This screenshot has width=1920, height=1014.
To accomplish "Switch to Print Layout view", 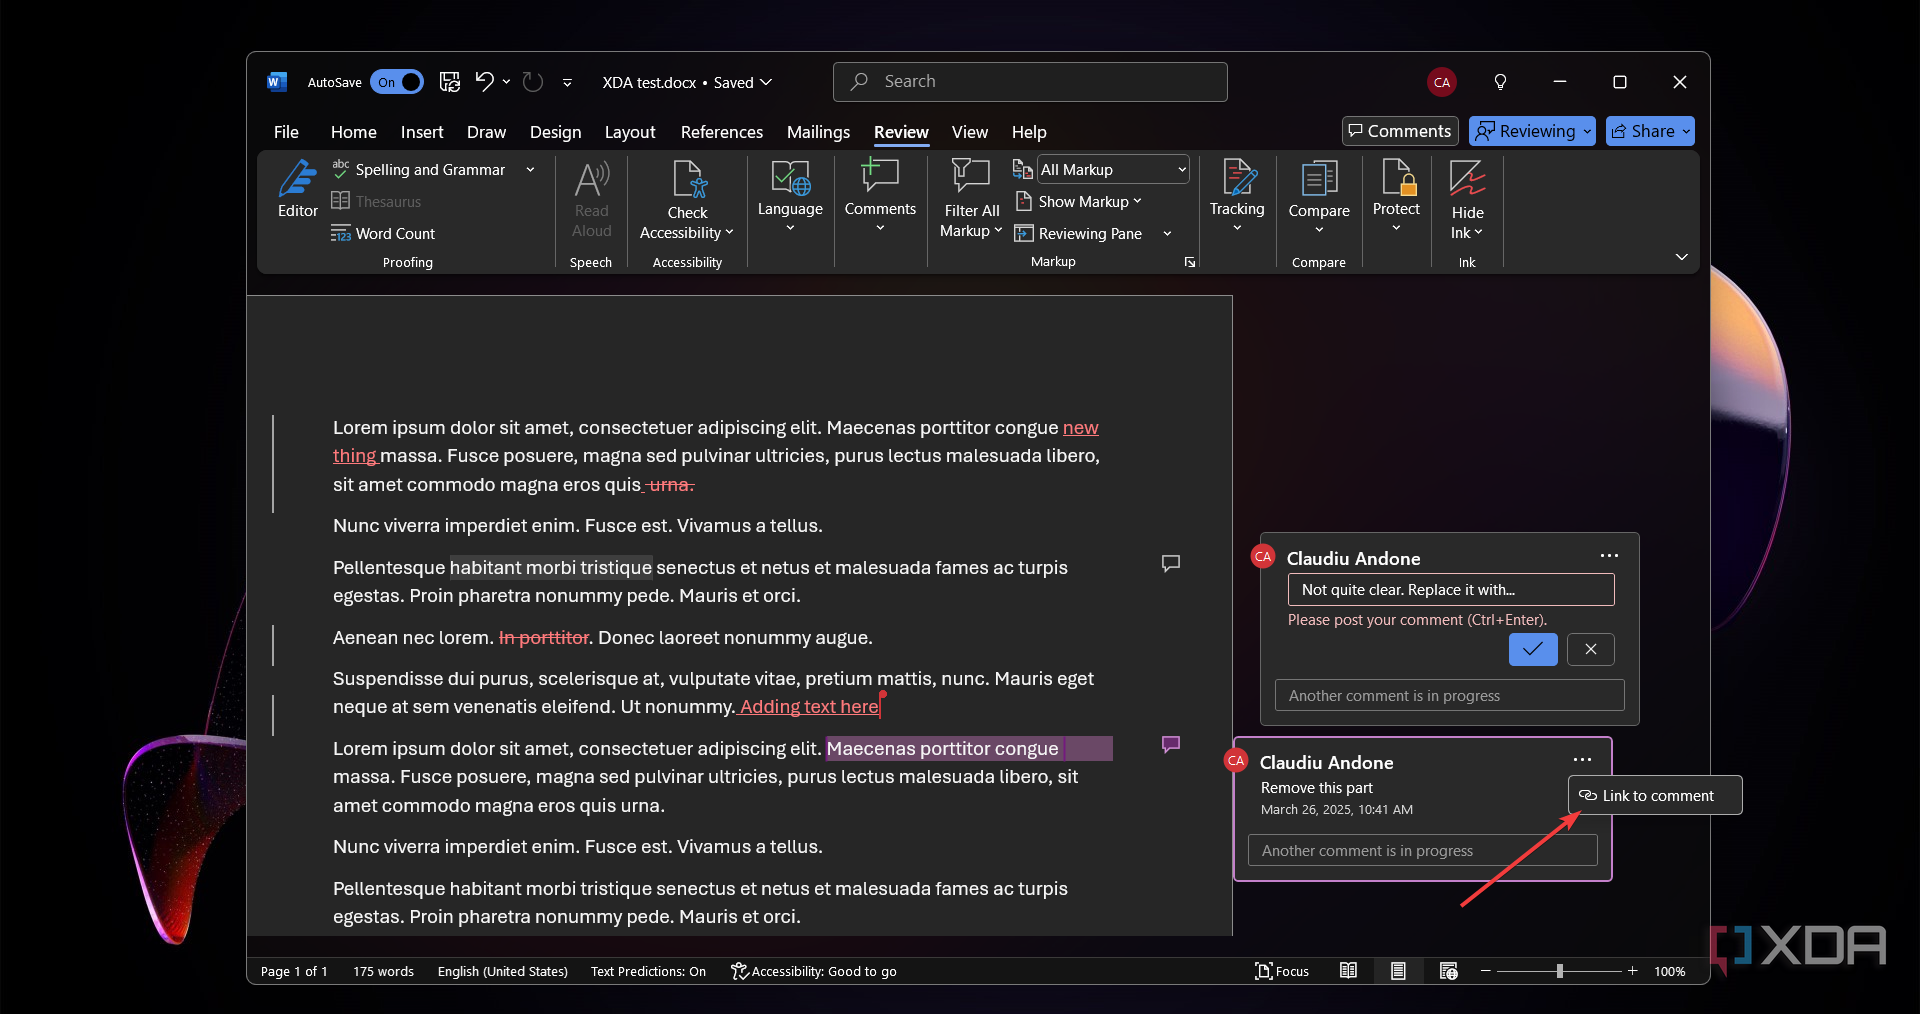I will (1398, 971).
